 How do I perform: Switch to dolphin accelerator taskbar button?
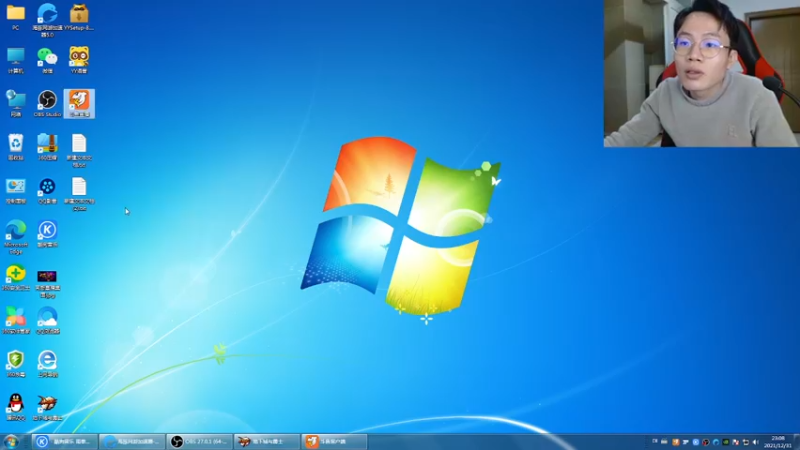point(132,441)
